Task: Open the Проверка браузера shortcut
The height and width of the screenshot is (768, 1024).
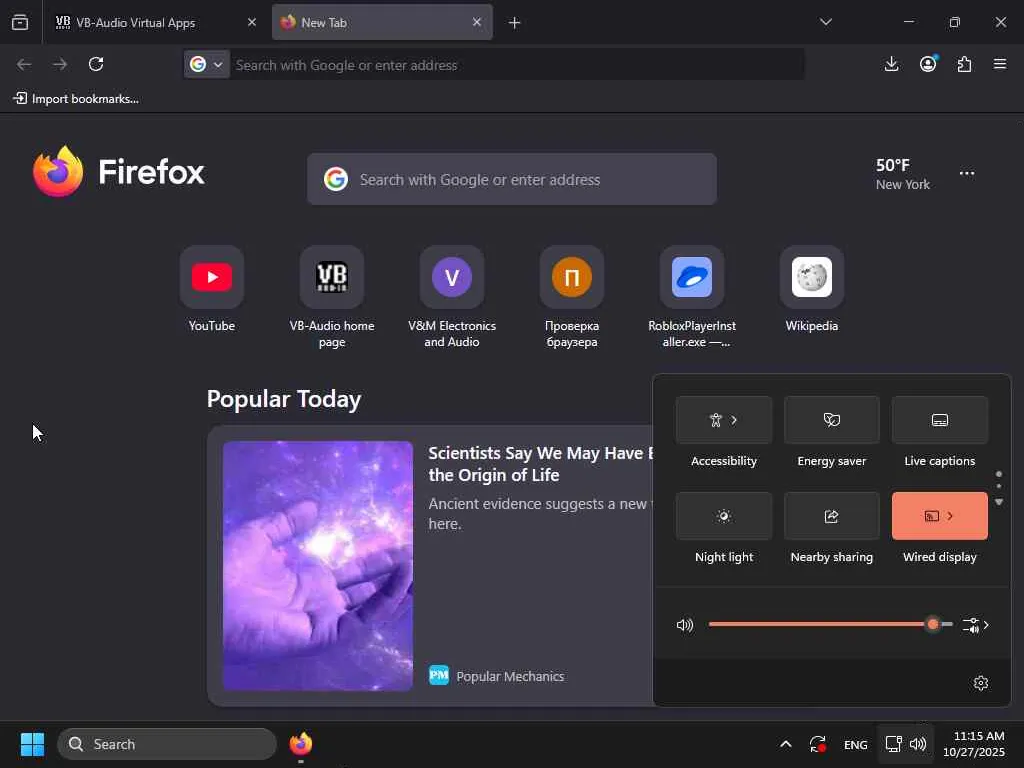Action: click(572, 277)
